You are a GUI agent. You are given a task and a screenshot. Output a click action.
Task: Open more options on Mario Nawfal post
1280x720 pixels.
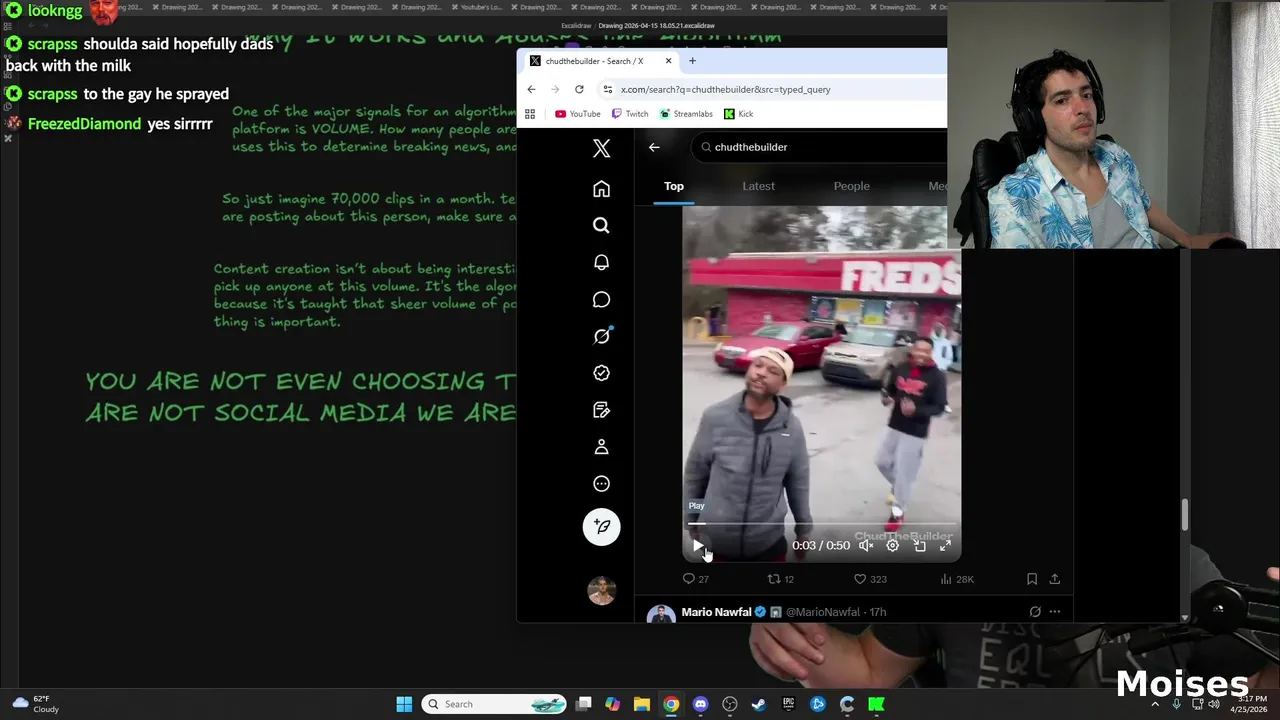[1055, 612]
